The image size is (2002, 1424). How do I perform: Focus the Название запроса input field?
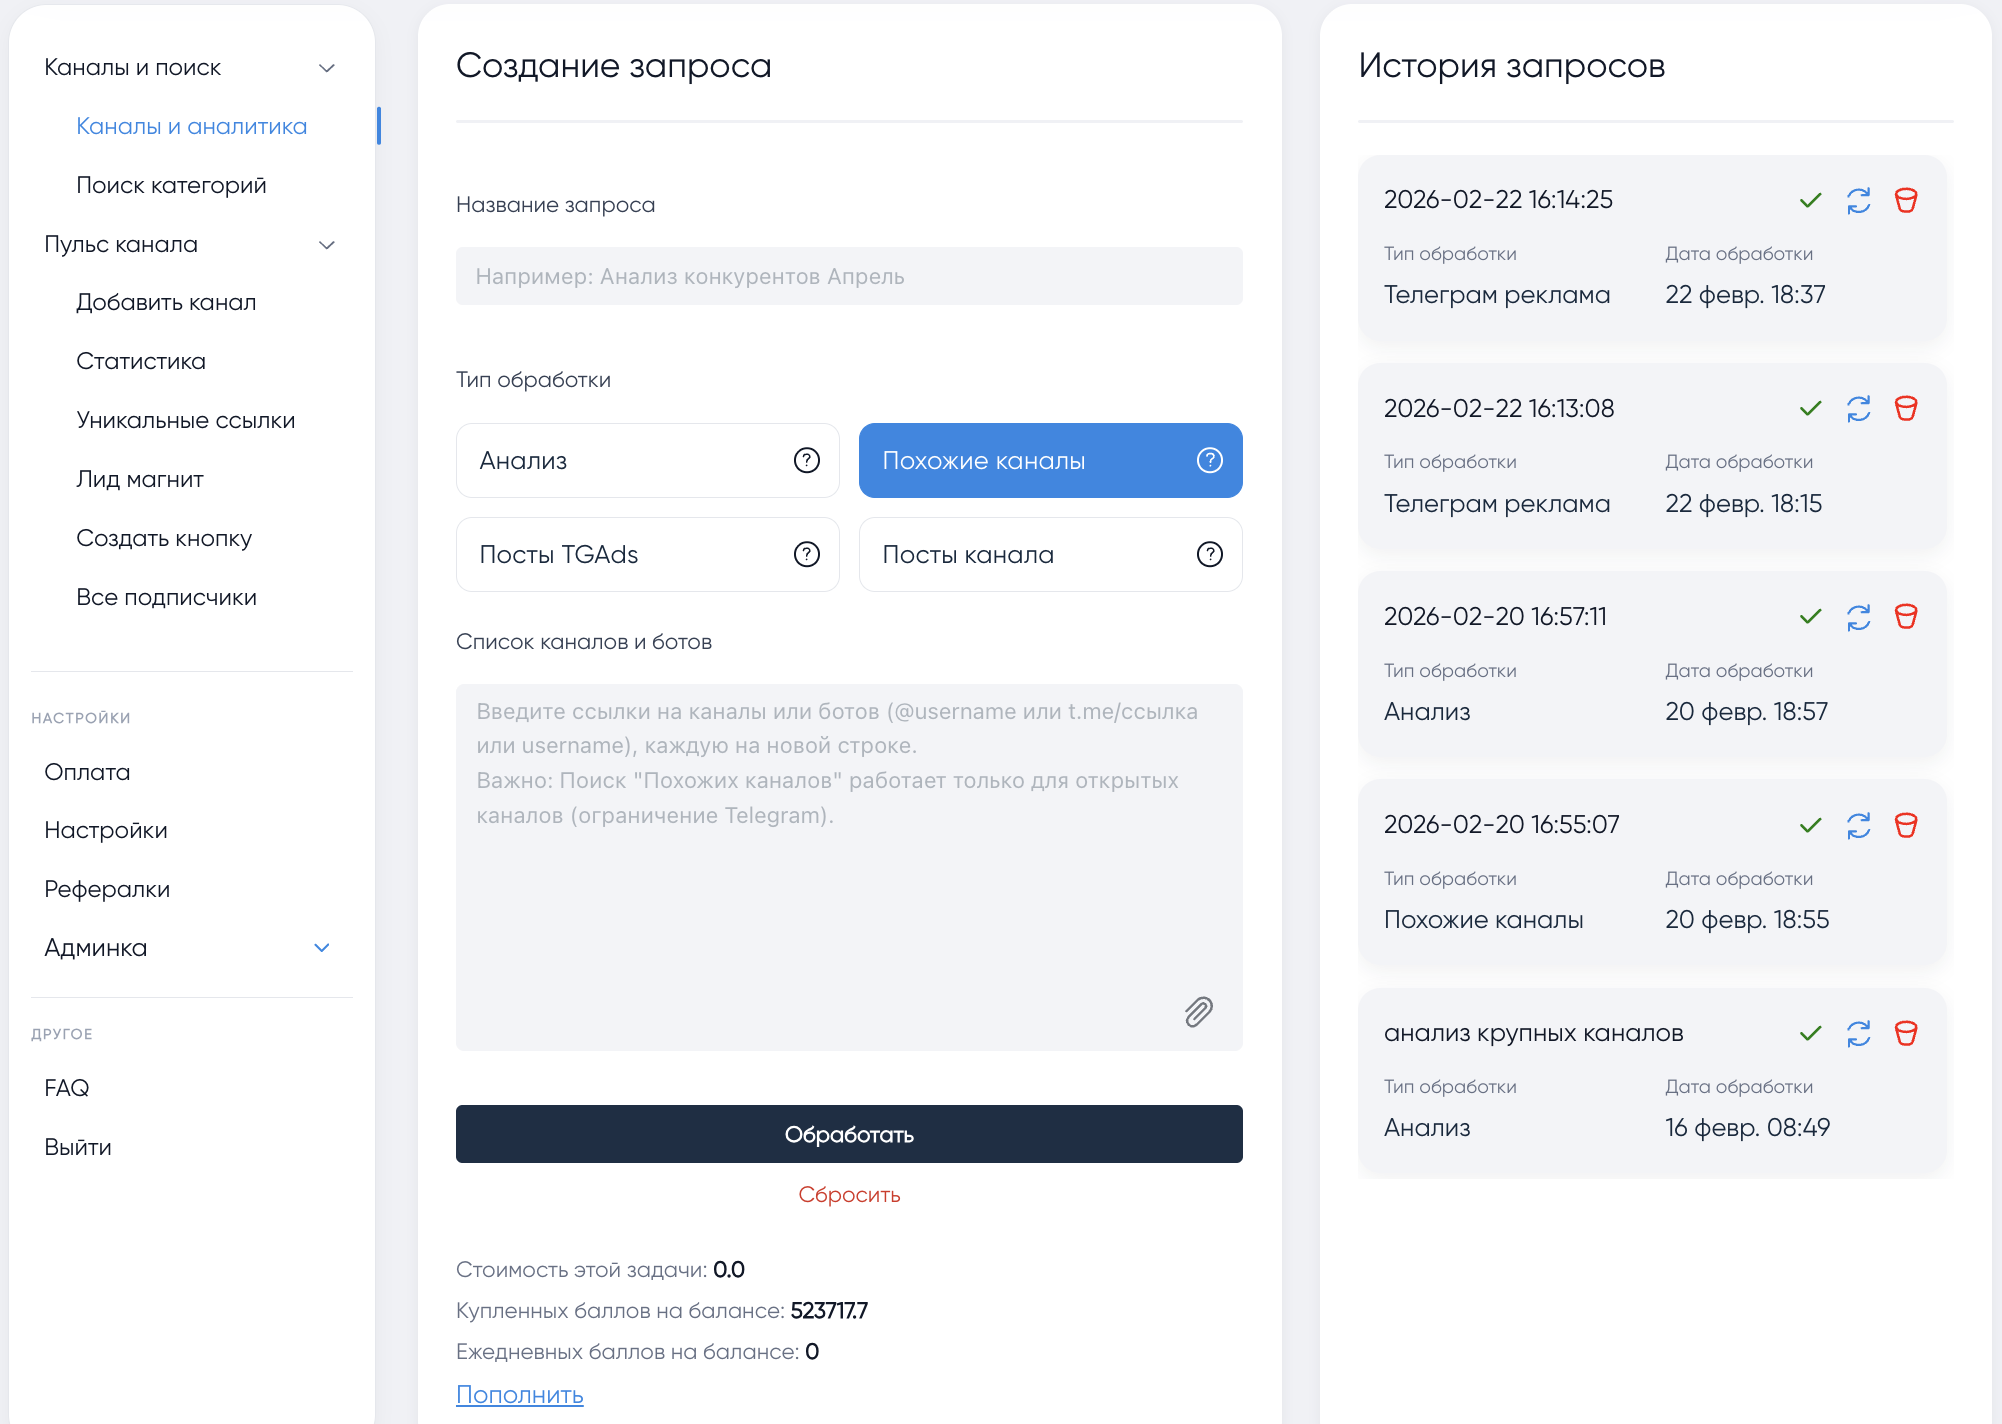[x=849, y=276]
